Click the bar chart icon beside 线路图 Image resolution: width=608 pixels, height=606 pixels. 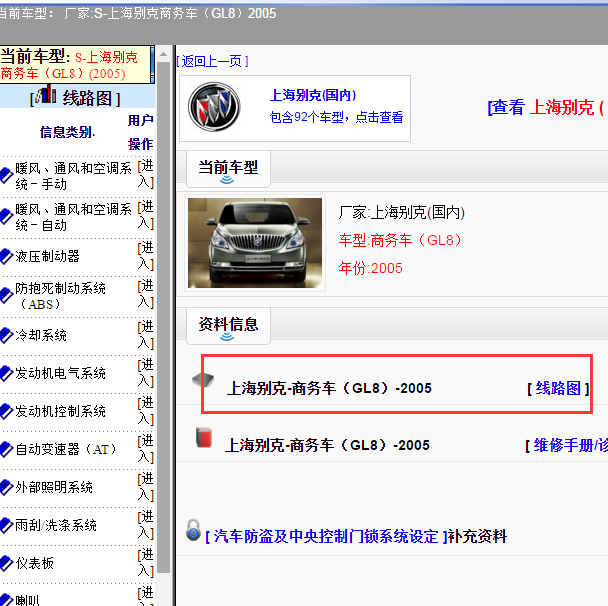click(x=47, y=94)
